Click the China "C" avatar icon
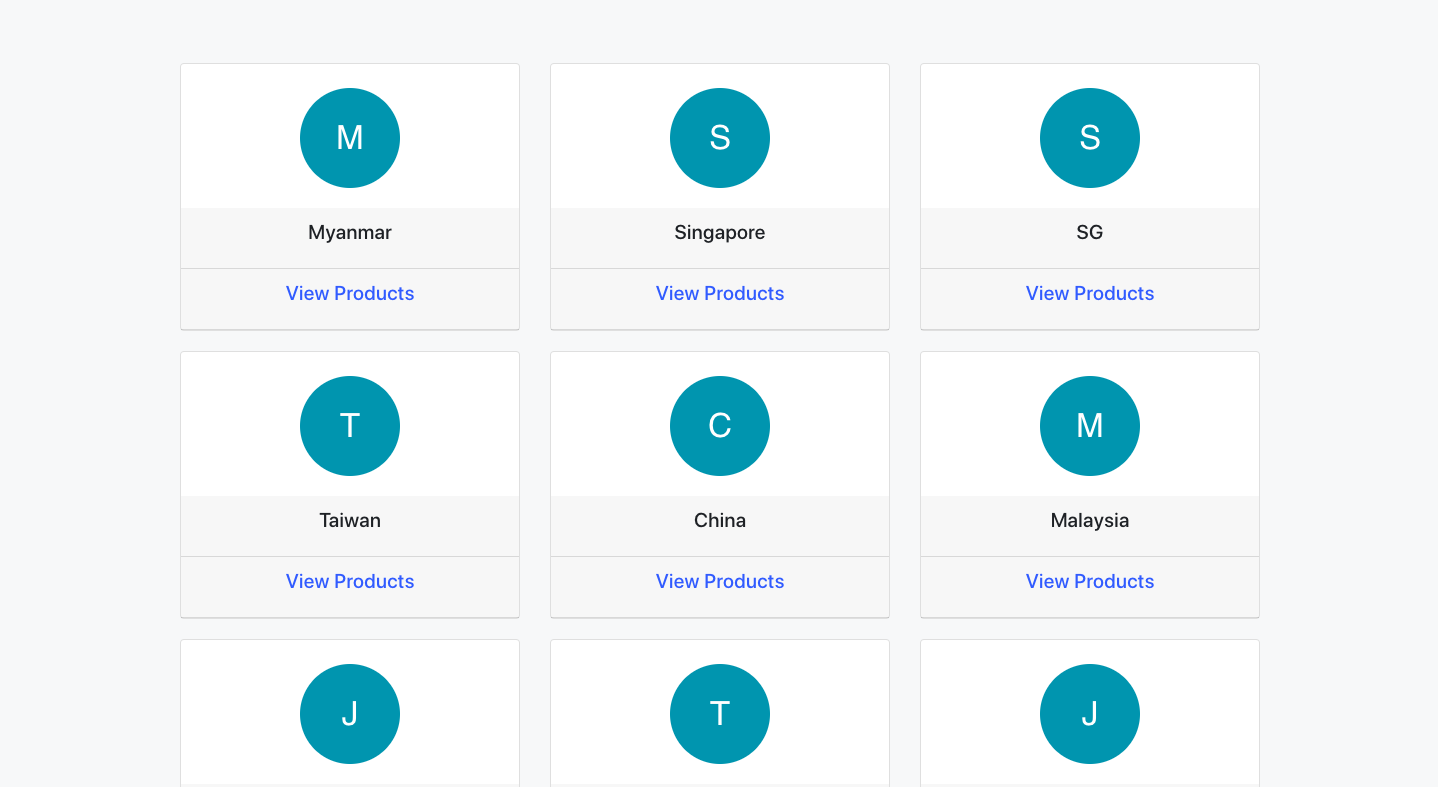The height and width of the screenshot is (787, 1438). [719, 426]
